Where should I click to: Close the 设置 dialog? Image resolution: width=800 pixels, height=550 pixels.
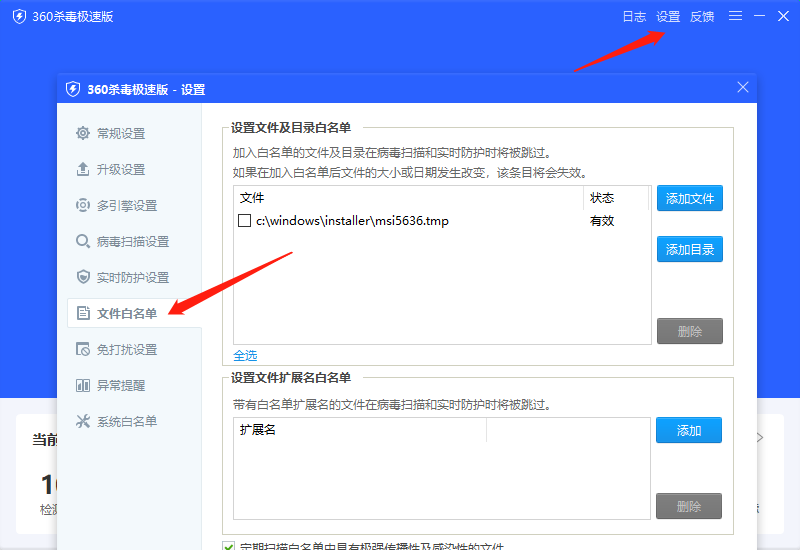(743, 87)
